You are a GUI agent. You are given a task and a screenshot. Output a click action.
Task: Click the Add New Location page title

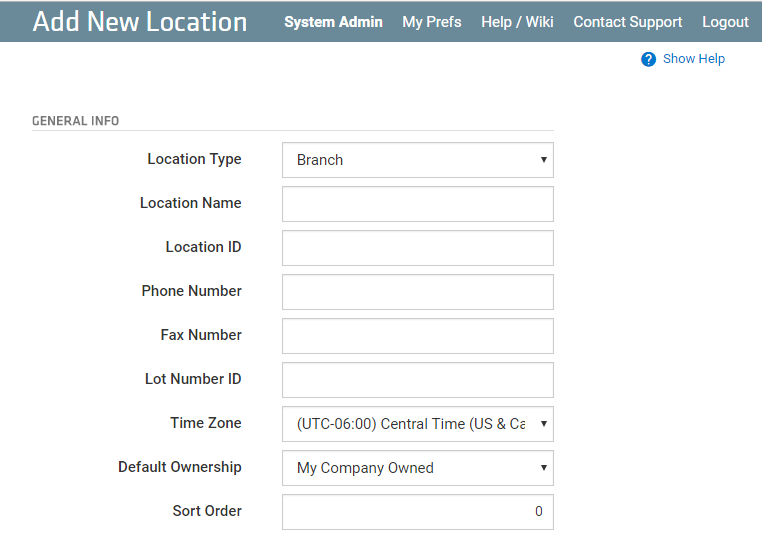click(x=140, y=22)
